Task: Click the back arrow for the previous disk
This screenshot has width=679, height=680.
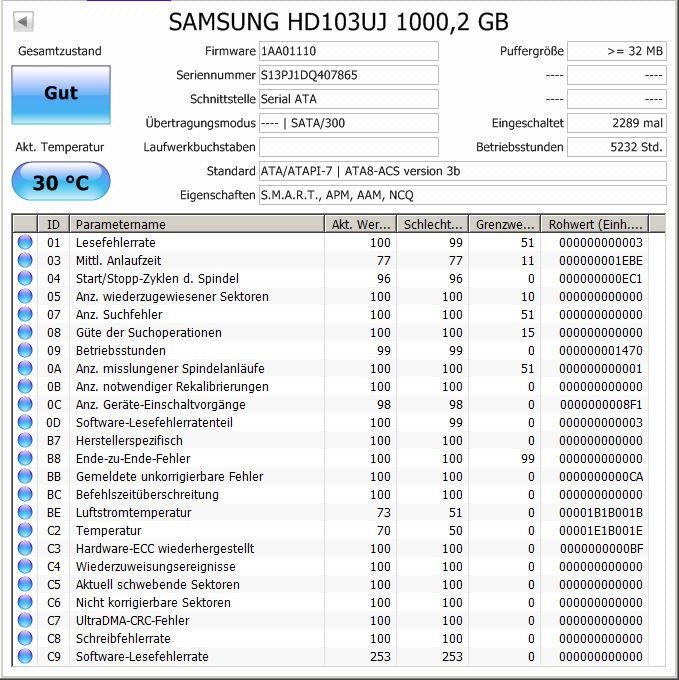Action: [x=23, y=21]
